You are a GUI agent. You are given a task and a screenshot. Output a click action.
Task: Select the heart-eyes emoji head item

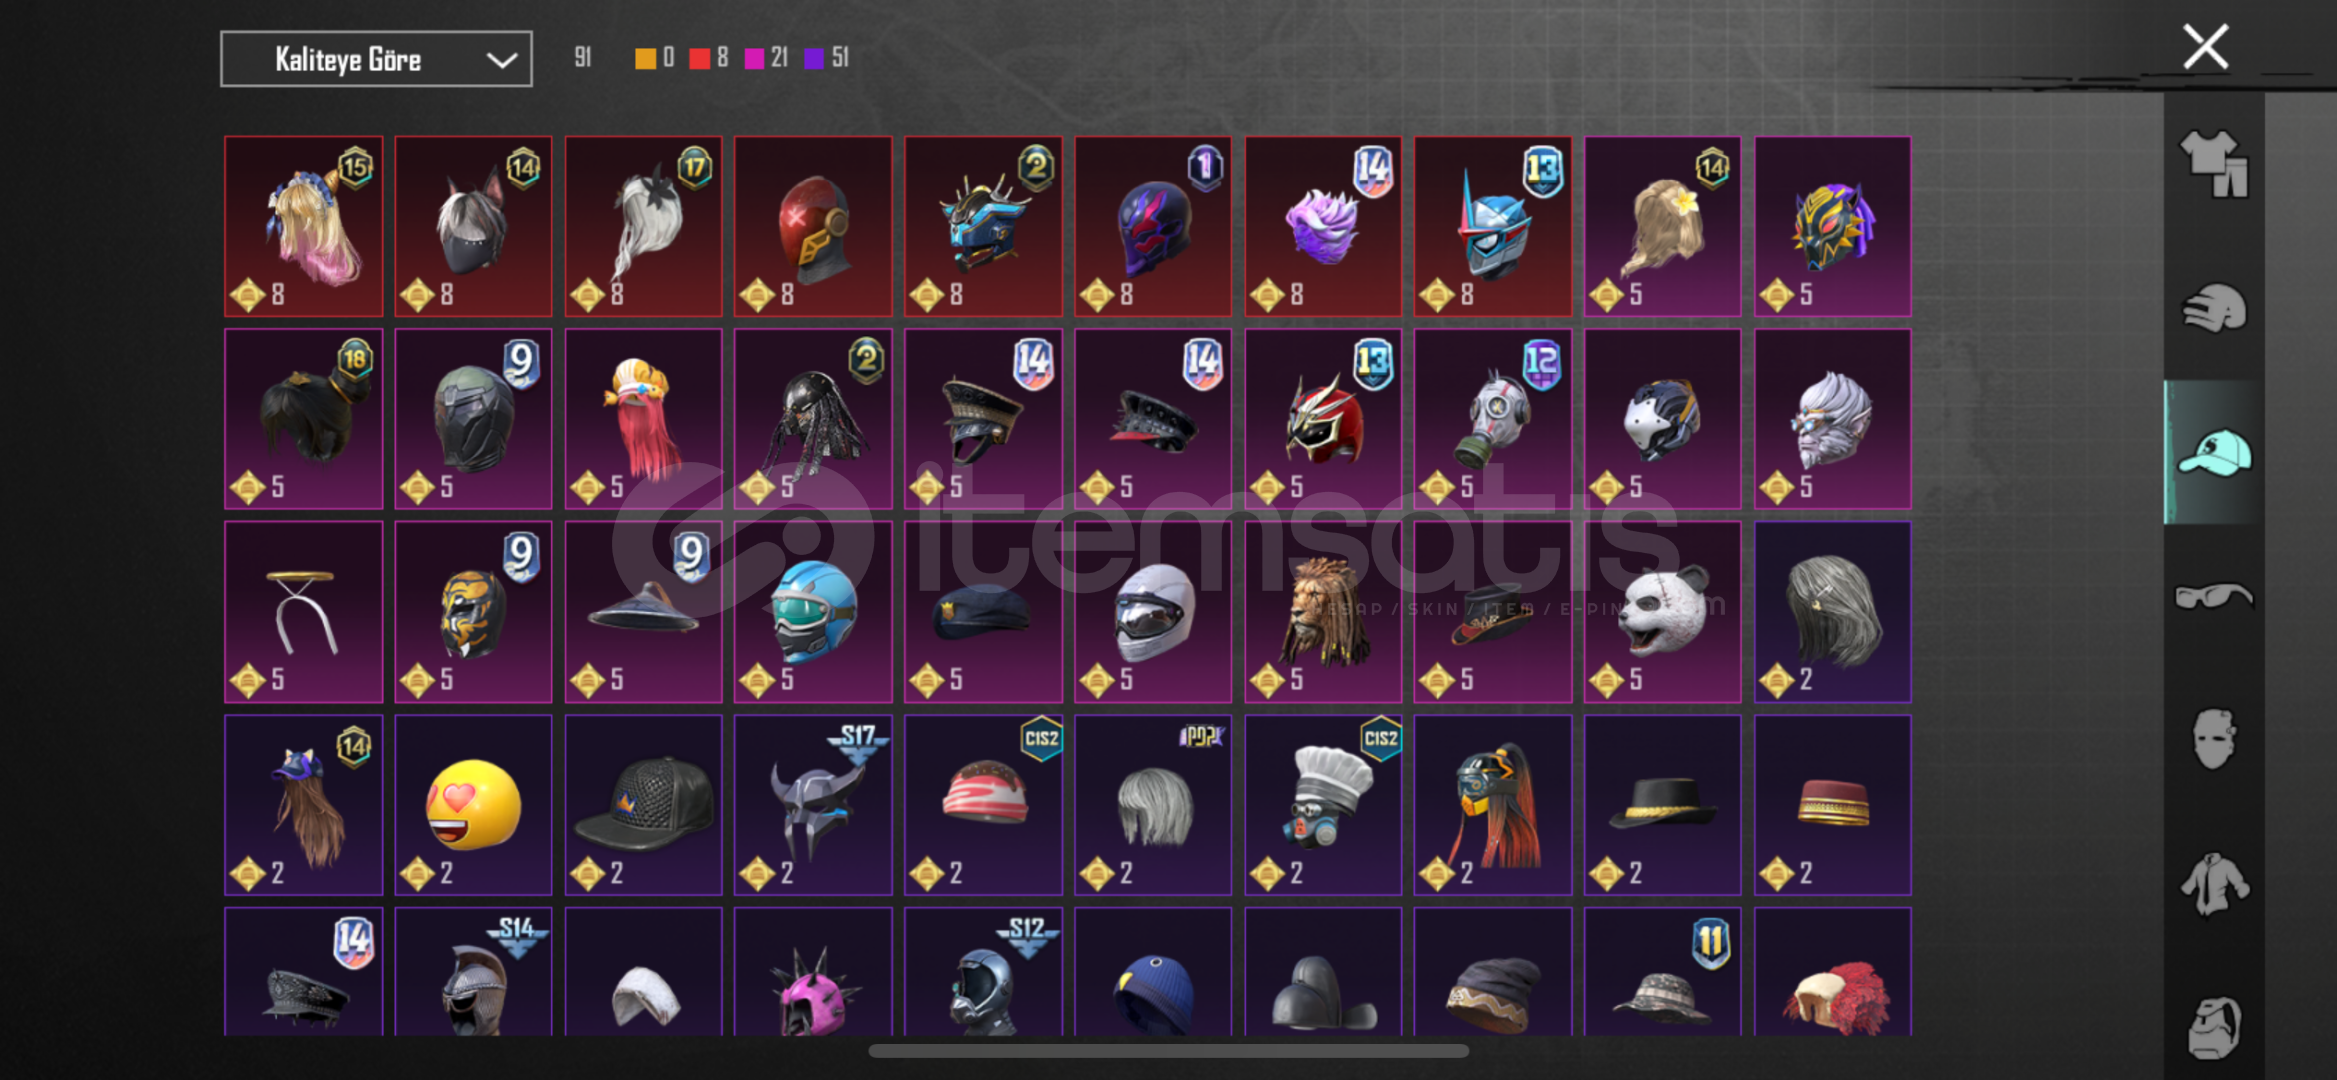(473, 805)
